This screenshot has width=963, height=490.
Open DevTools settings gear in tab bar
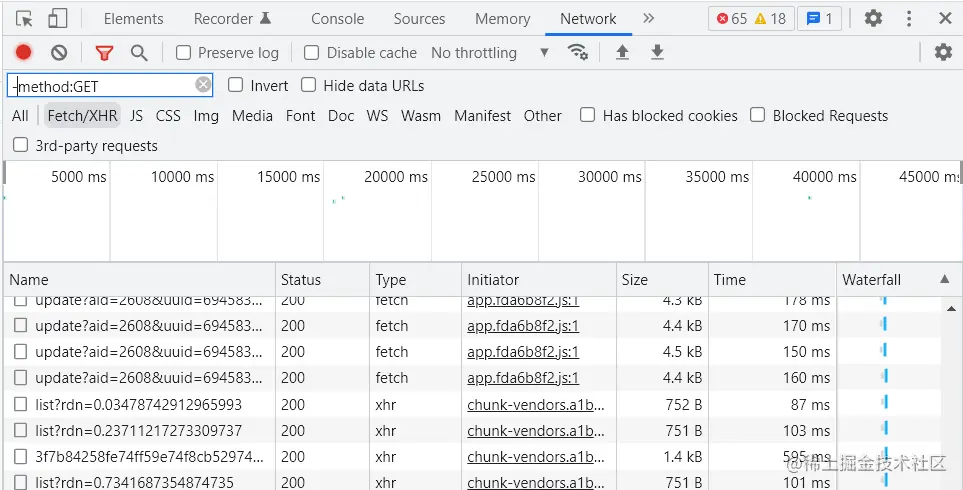(873, 18)
